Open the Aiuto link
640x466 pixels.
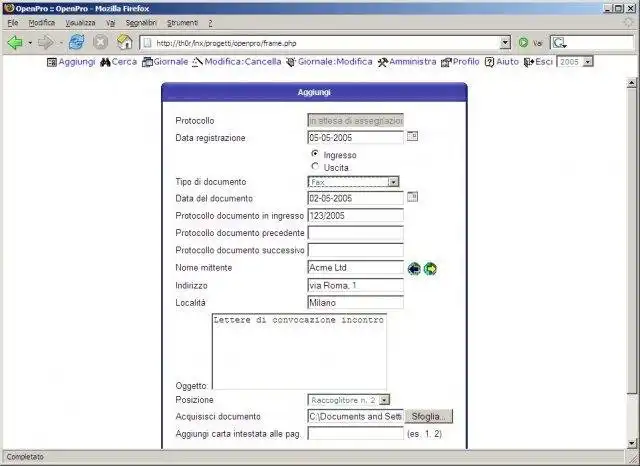tap(507, 62)
